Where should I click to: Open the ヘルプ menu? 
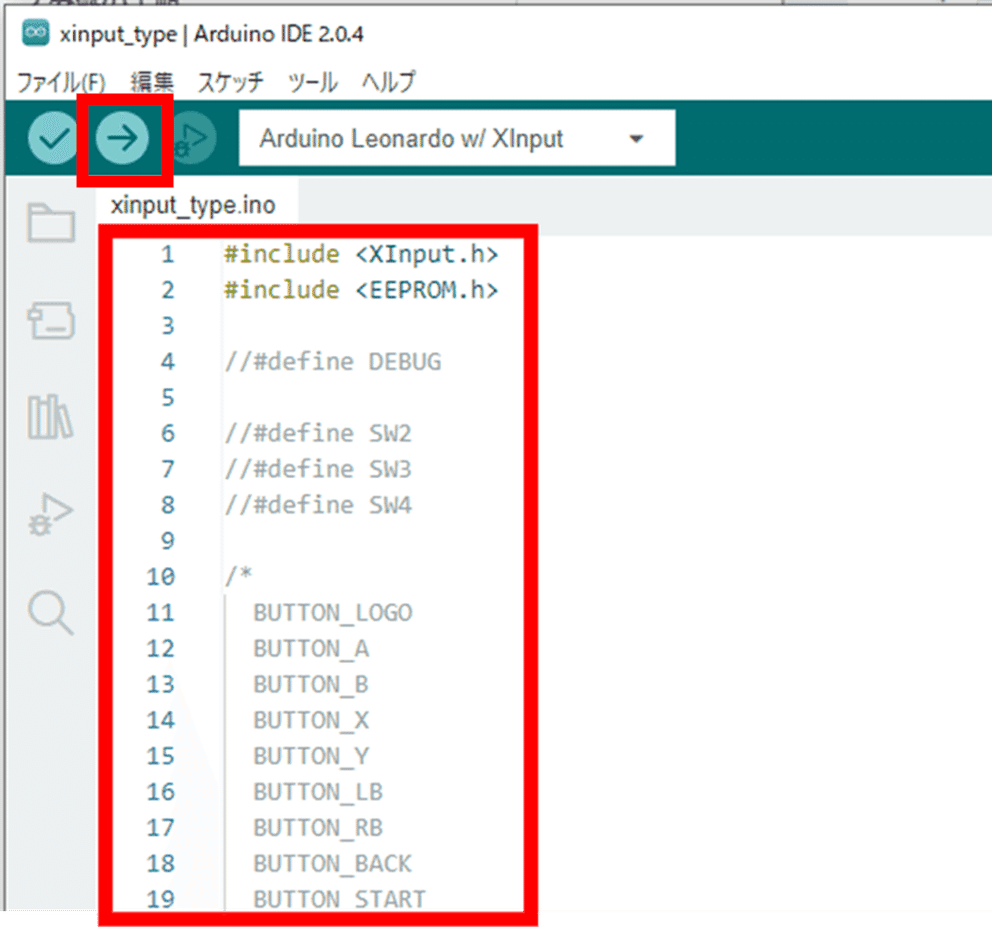tap(388, 82)
